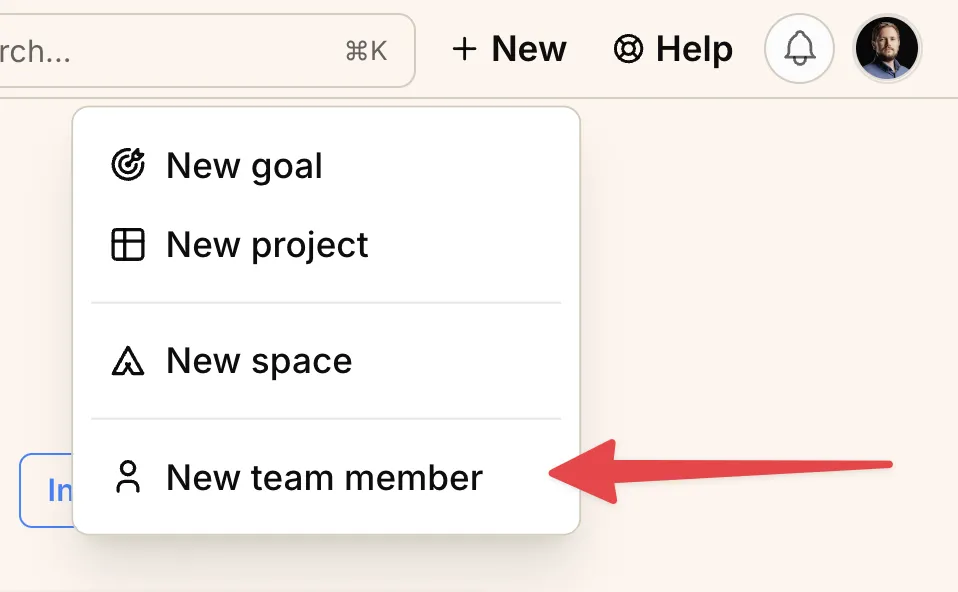Click the plus icon next to New
The image size is (958, 592).
[466, 48]
